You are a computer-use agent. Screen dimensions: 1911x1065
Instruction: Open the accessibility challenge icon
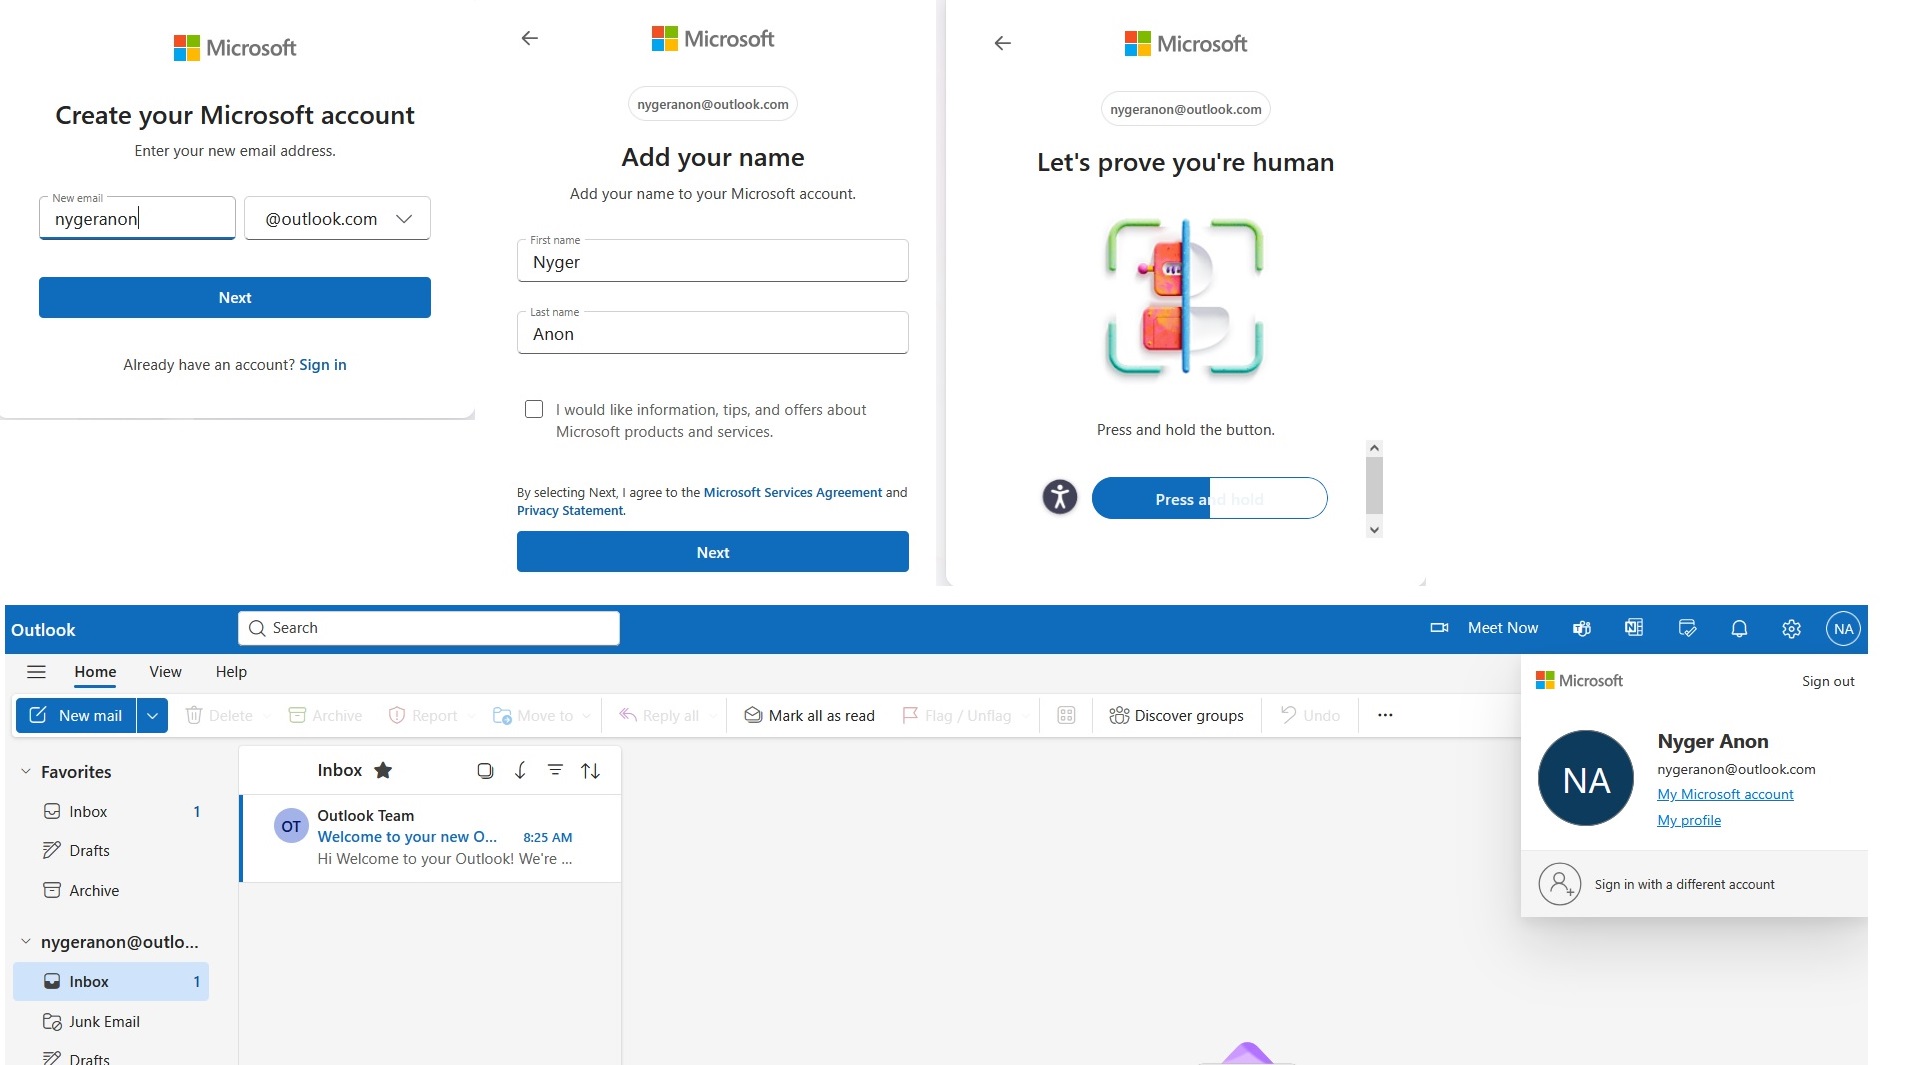click(1059, 497)
